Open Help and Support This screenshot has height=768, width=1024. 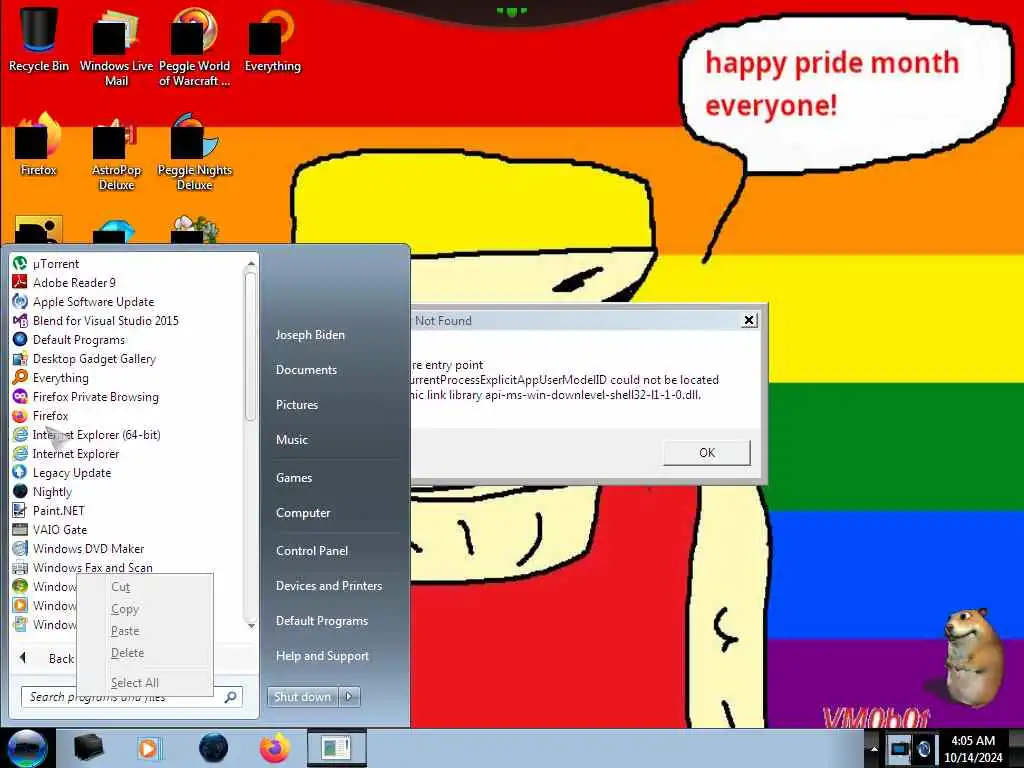[x=322, y=656]
